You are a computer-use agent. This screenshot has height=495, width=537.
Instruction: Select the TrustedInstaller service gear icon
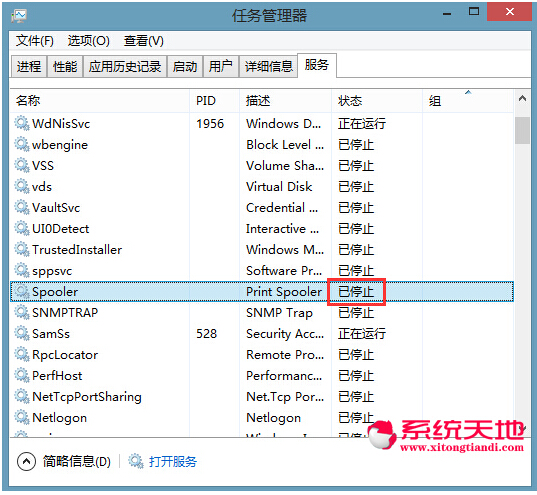pos(22,249)
